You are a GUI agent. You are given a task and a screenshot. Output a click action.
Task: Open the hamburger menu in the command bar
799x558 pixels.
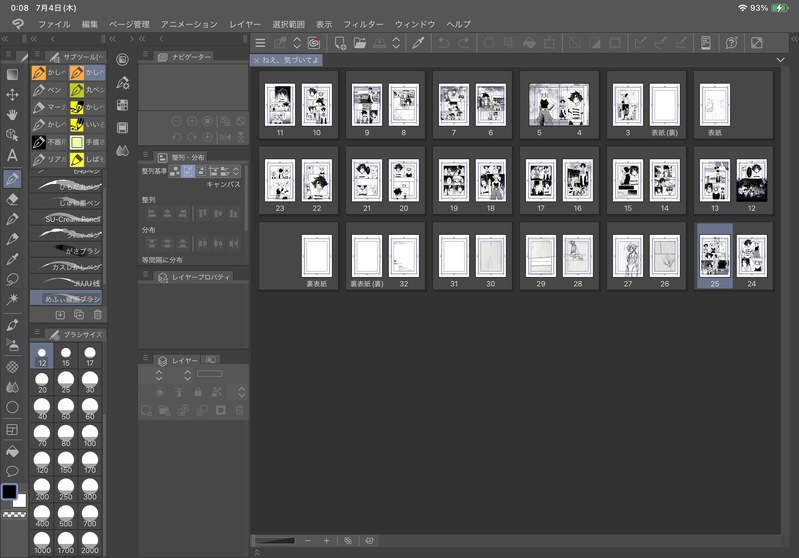pyautogui.click(x=260, y=43)
